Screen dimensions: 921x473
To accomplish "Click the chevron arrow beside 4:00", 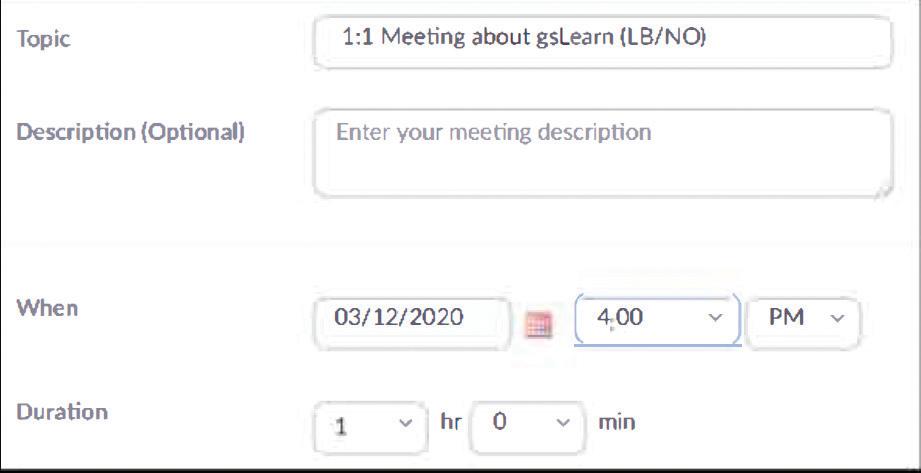I will point(715,318).
